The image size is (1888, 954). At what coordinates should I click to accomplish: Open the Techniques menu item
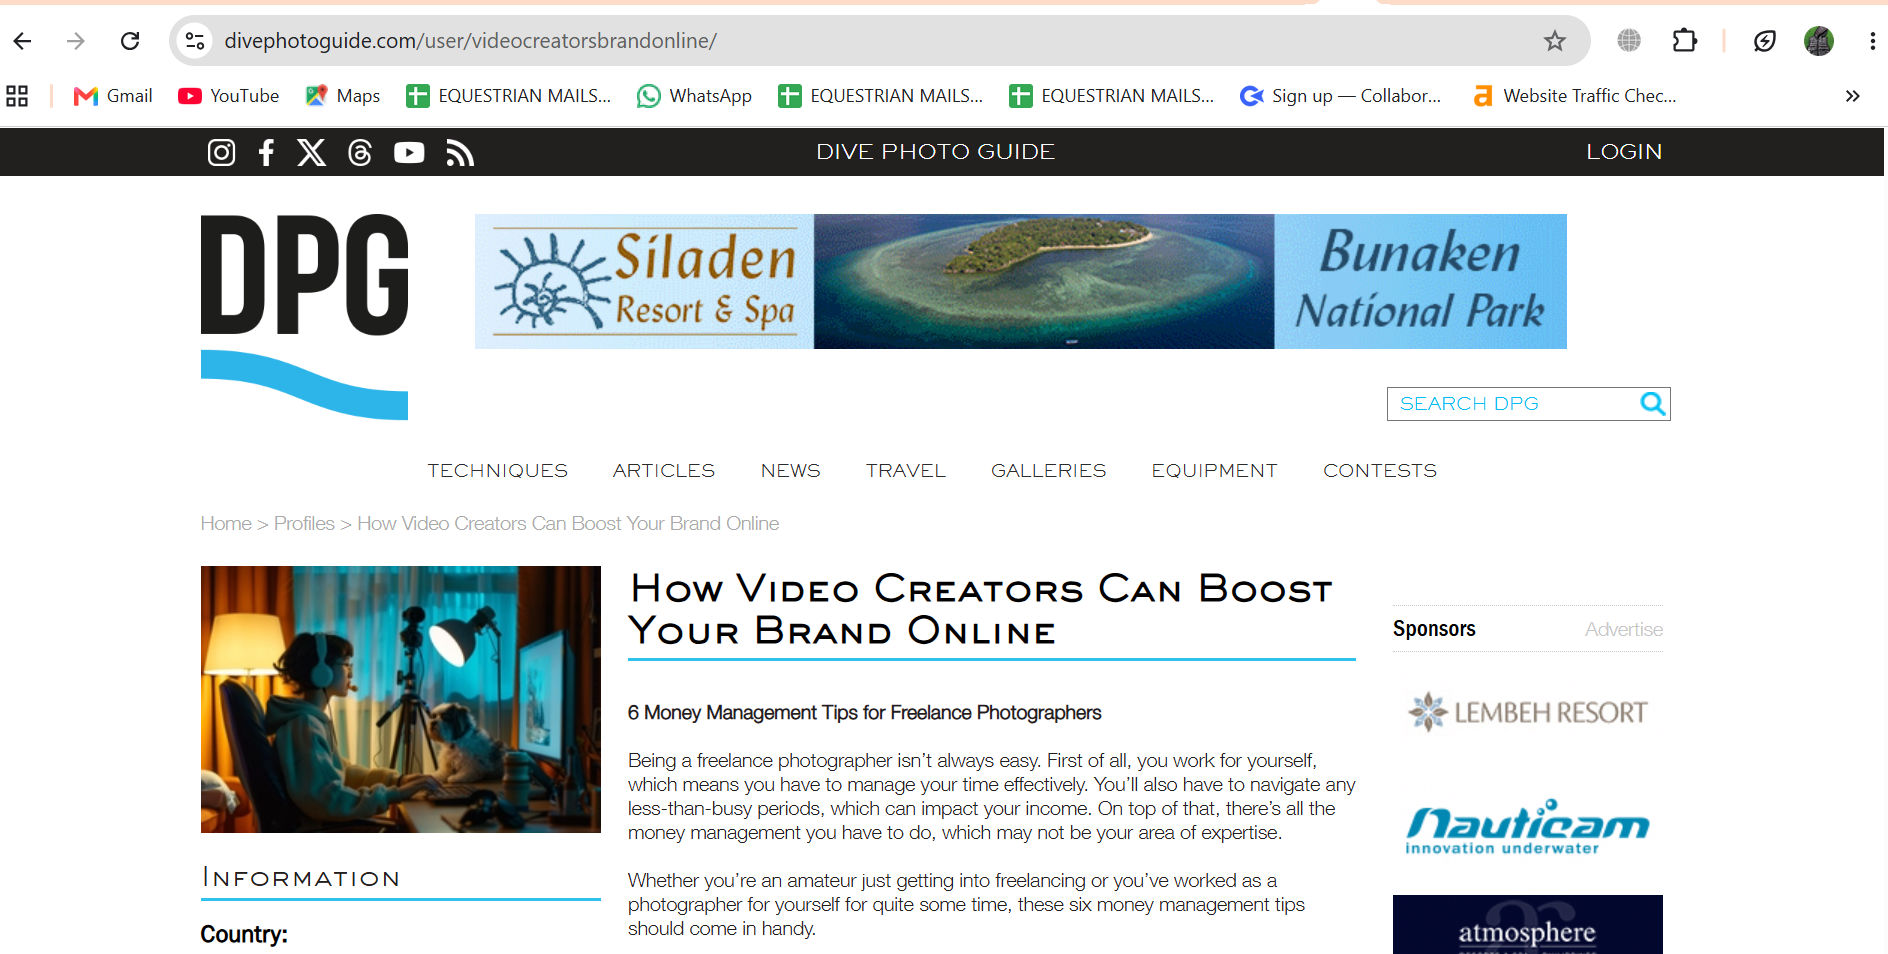click(497, 470)
